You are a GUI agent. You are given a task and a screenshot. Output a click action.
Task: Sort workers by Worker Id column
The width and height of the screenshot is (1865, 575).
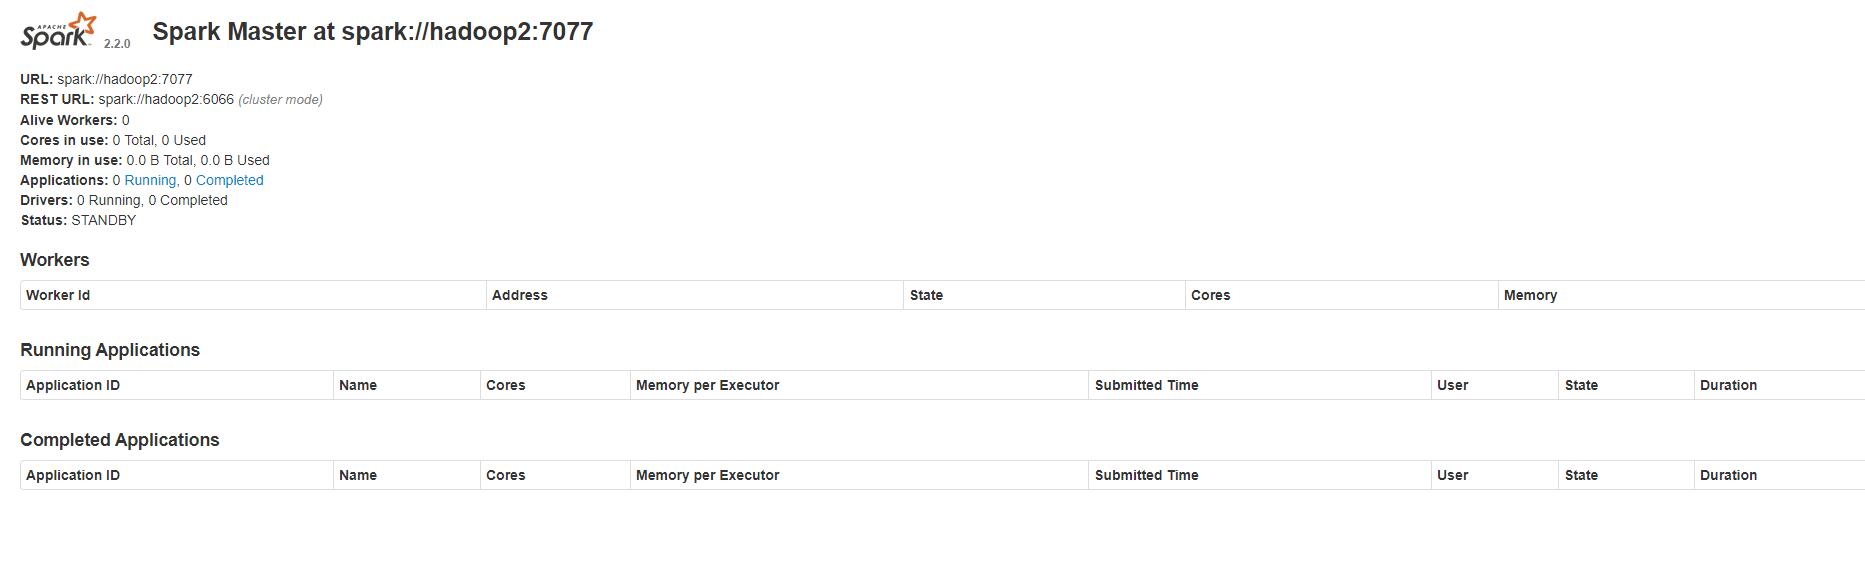pyautogui.click(x=58, y=295)
